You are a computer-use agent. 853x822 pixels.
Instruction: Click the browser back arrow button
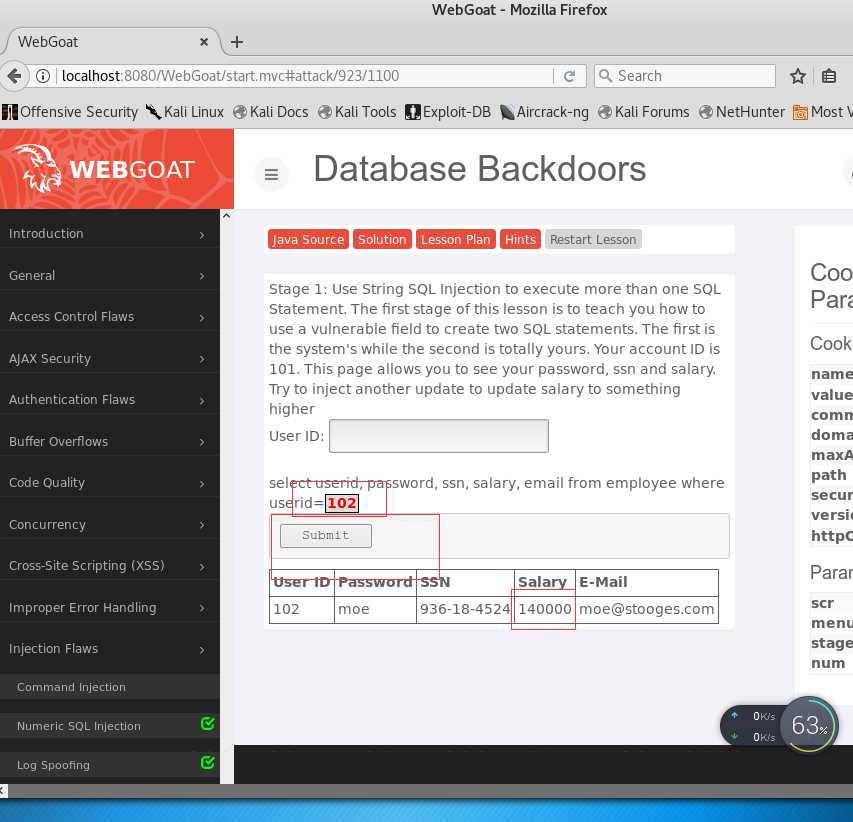pos(14,76)
